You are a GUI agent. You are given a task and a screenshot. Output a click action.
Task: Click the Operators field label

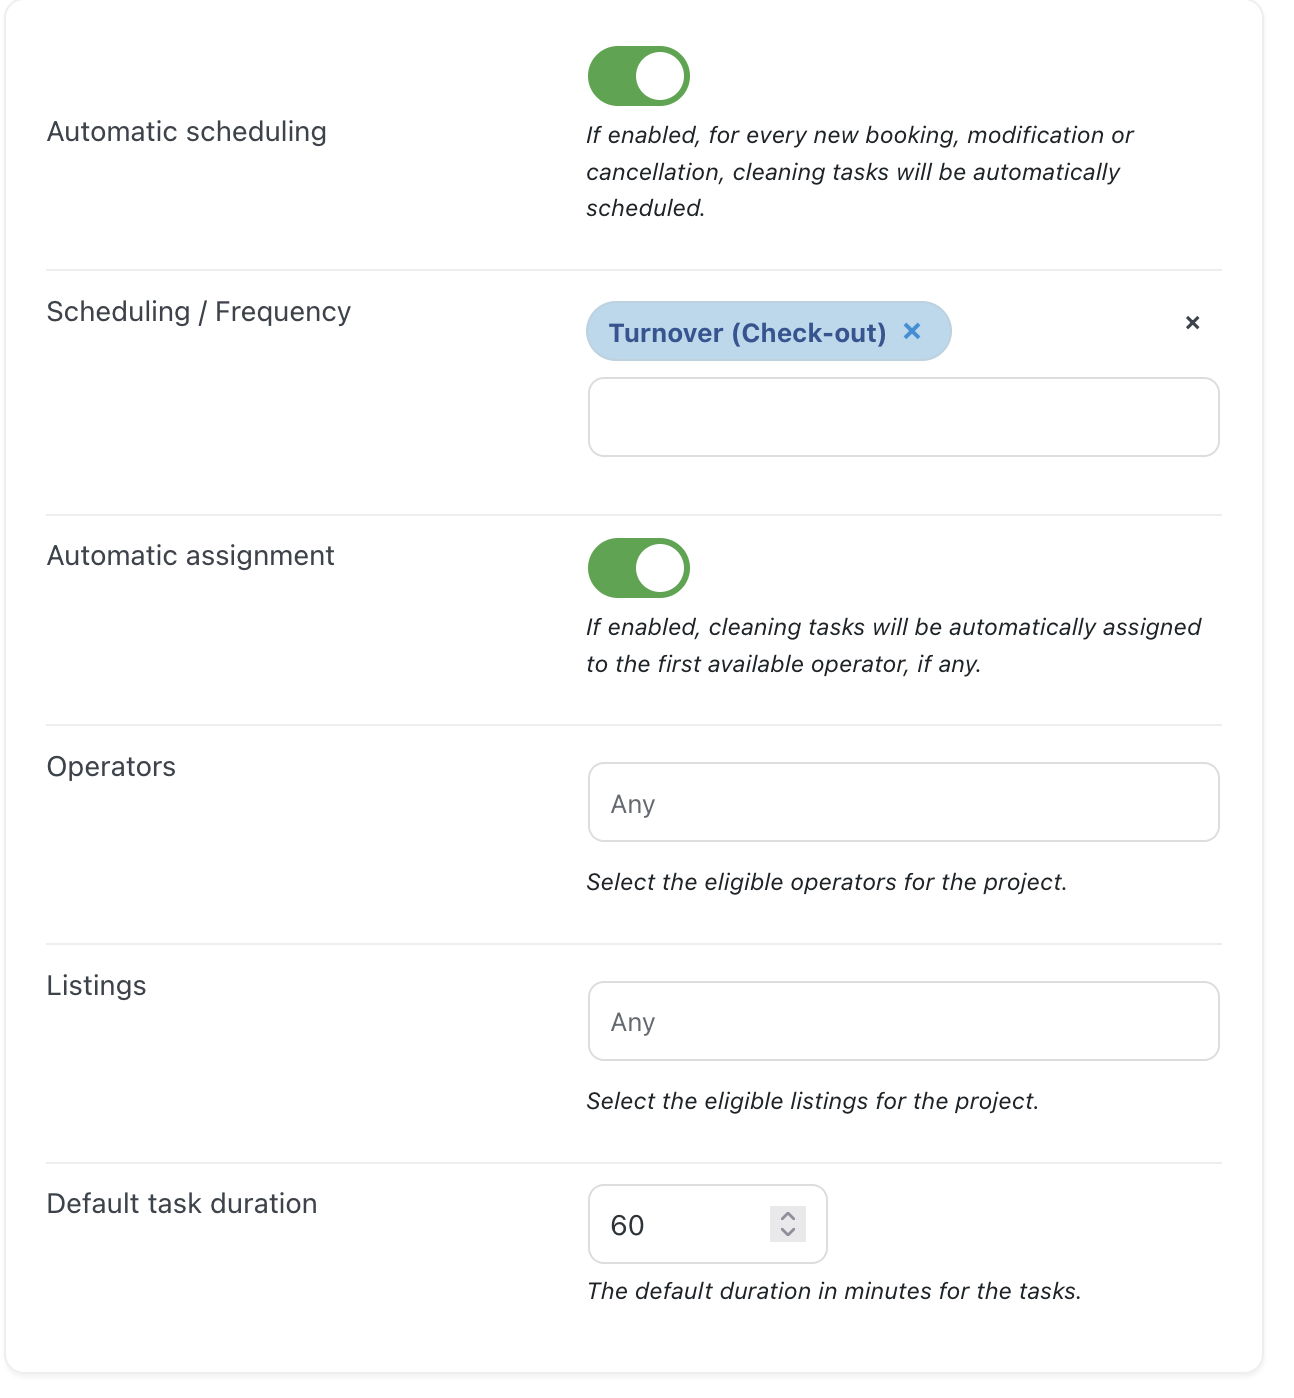tap(111, 767)
